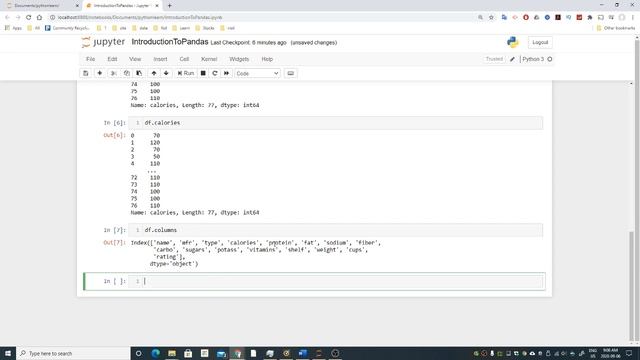Viewport: 640px width, 360px height.
Task: Bookmark this page with the star icon
Action: 491,17
